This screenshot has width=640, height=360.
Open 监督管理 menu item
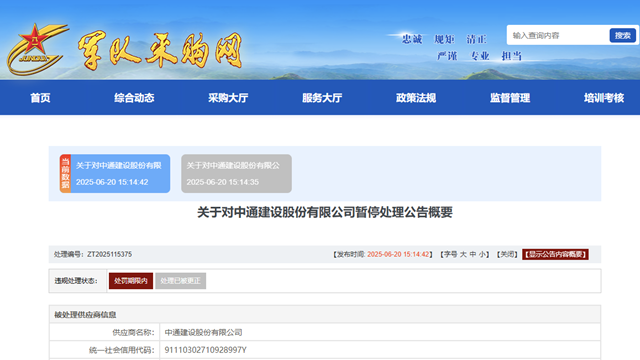(510, 98)
